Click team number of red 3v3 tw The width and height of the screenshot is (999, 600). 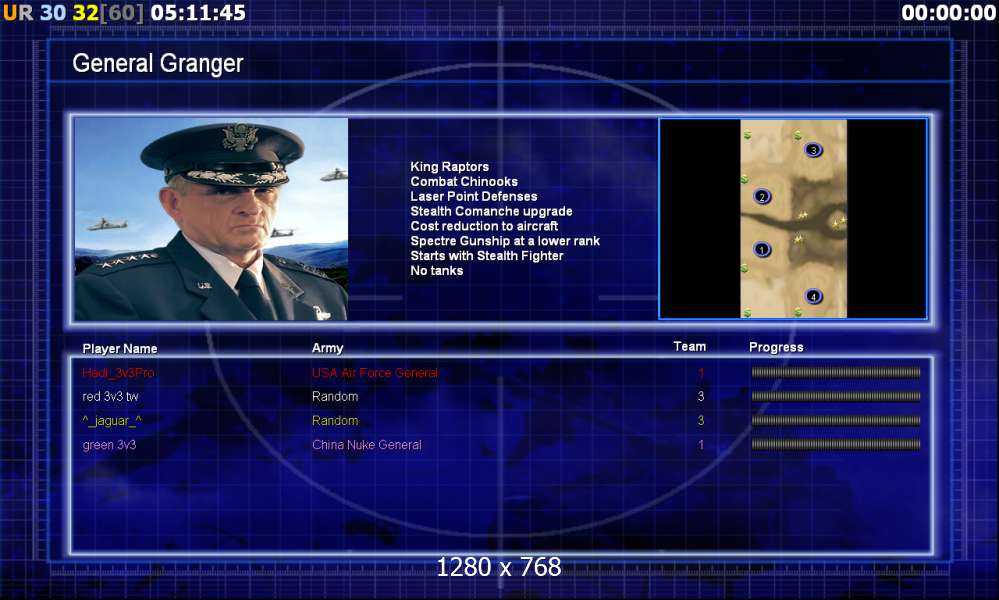pos(701,396)
